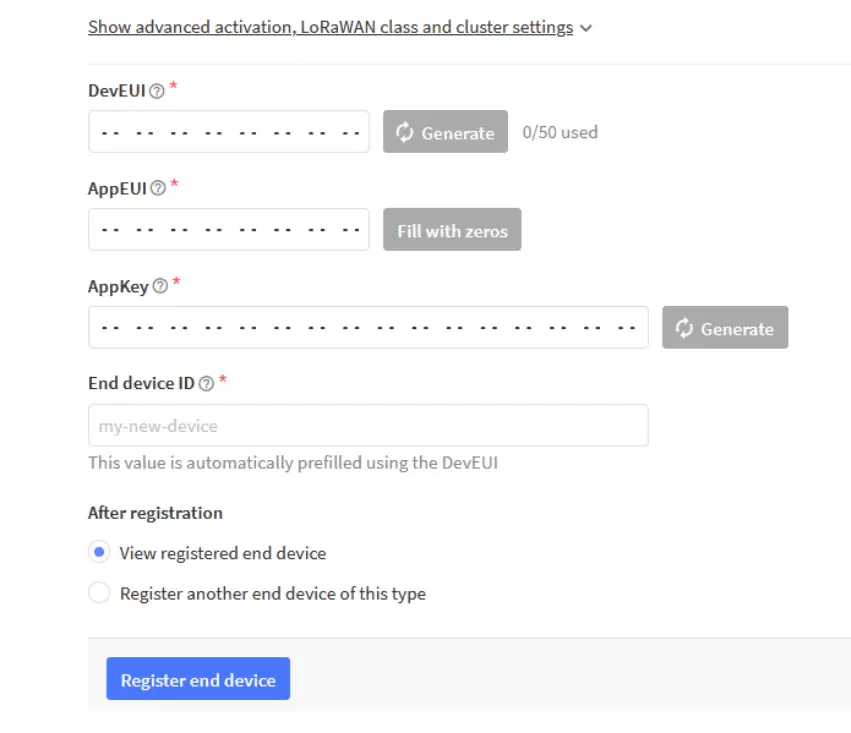Click the '0/50 used' counter text
The height and width of the screenshot is (733, 851).
560,132
